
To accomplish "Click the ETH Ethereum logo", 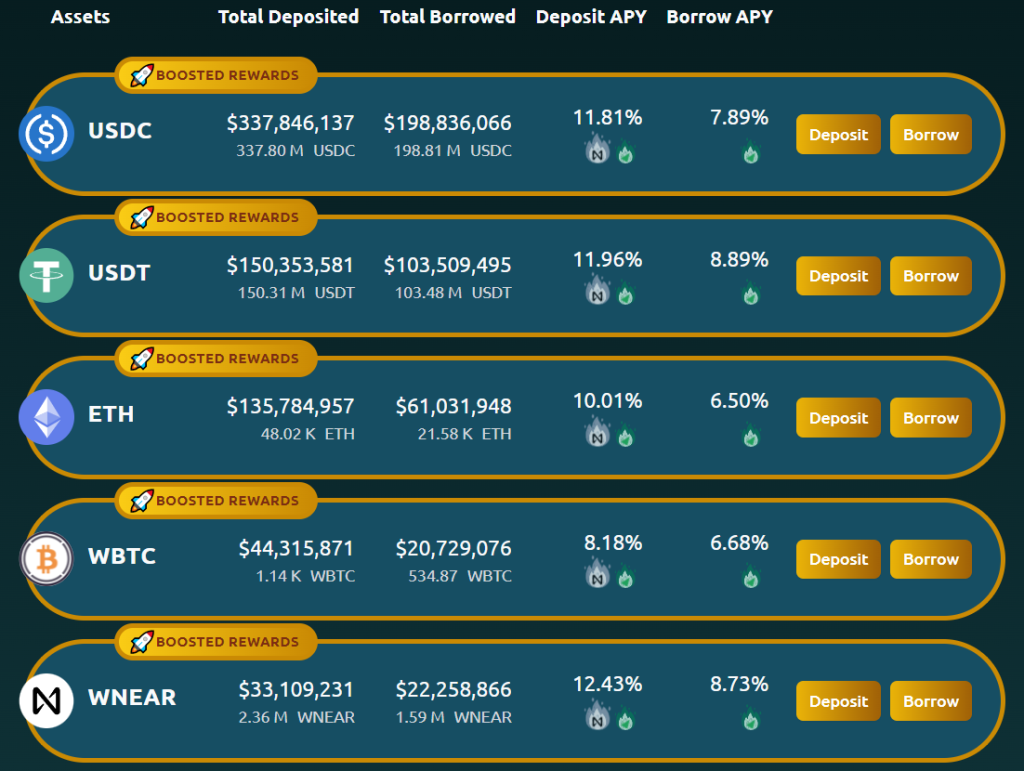I will 46,417.
